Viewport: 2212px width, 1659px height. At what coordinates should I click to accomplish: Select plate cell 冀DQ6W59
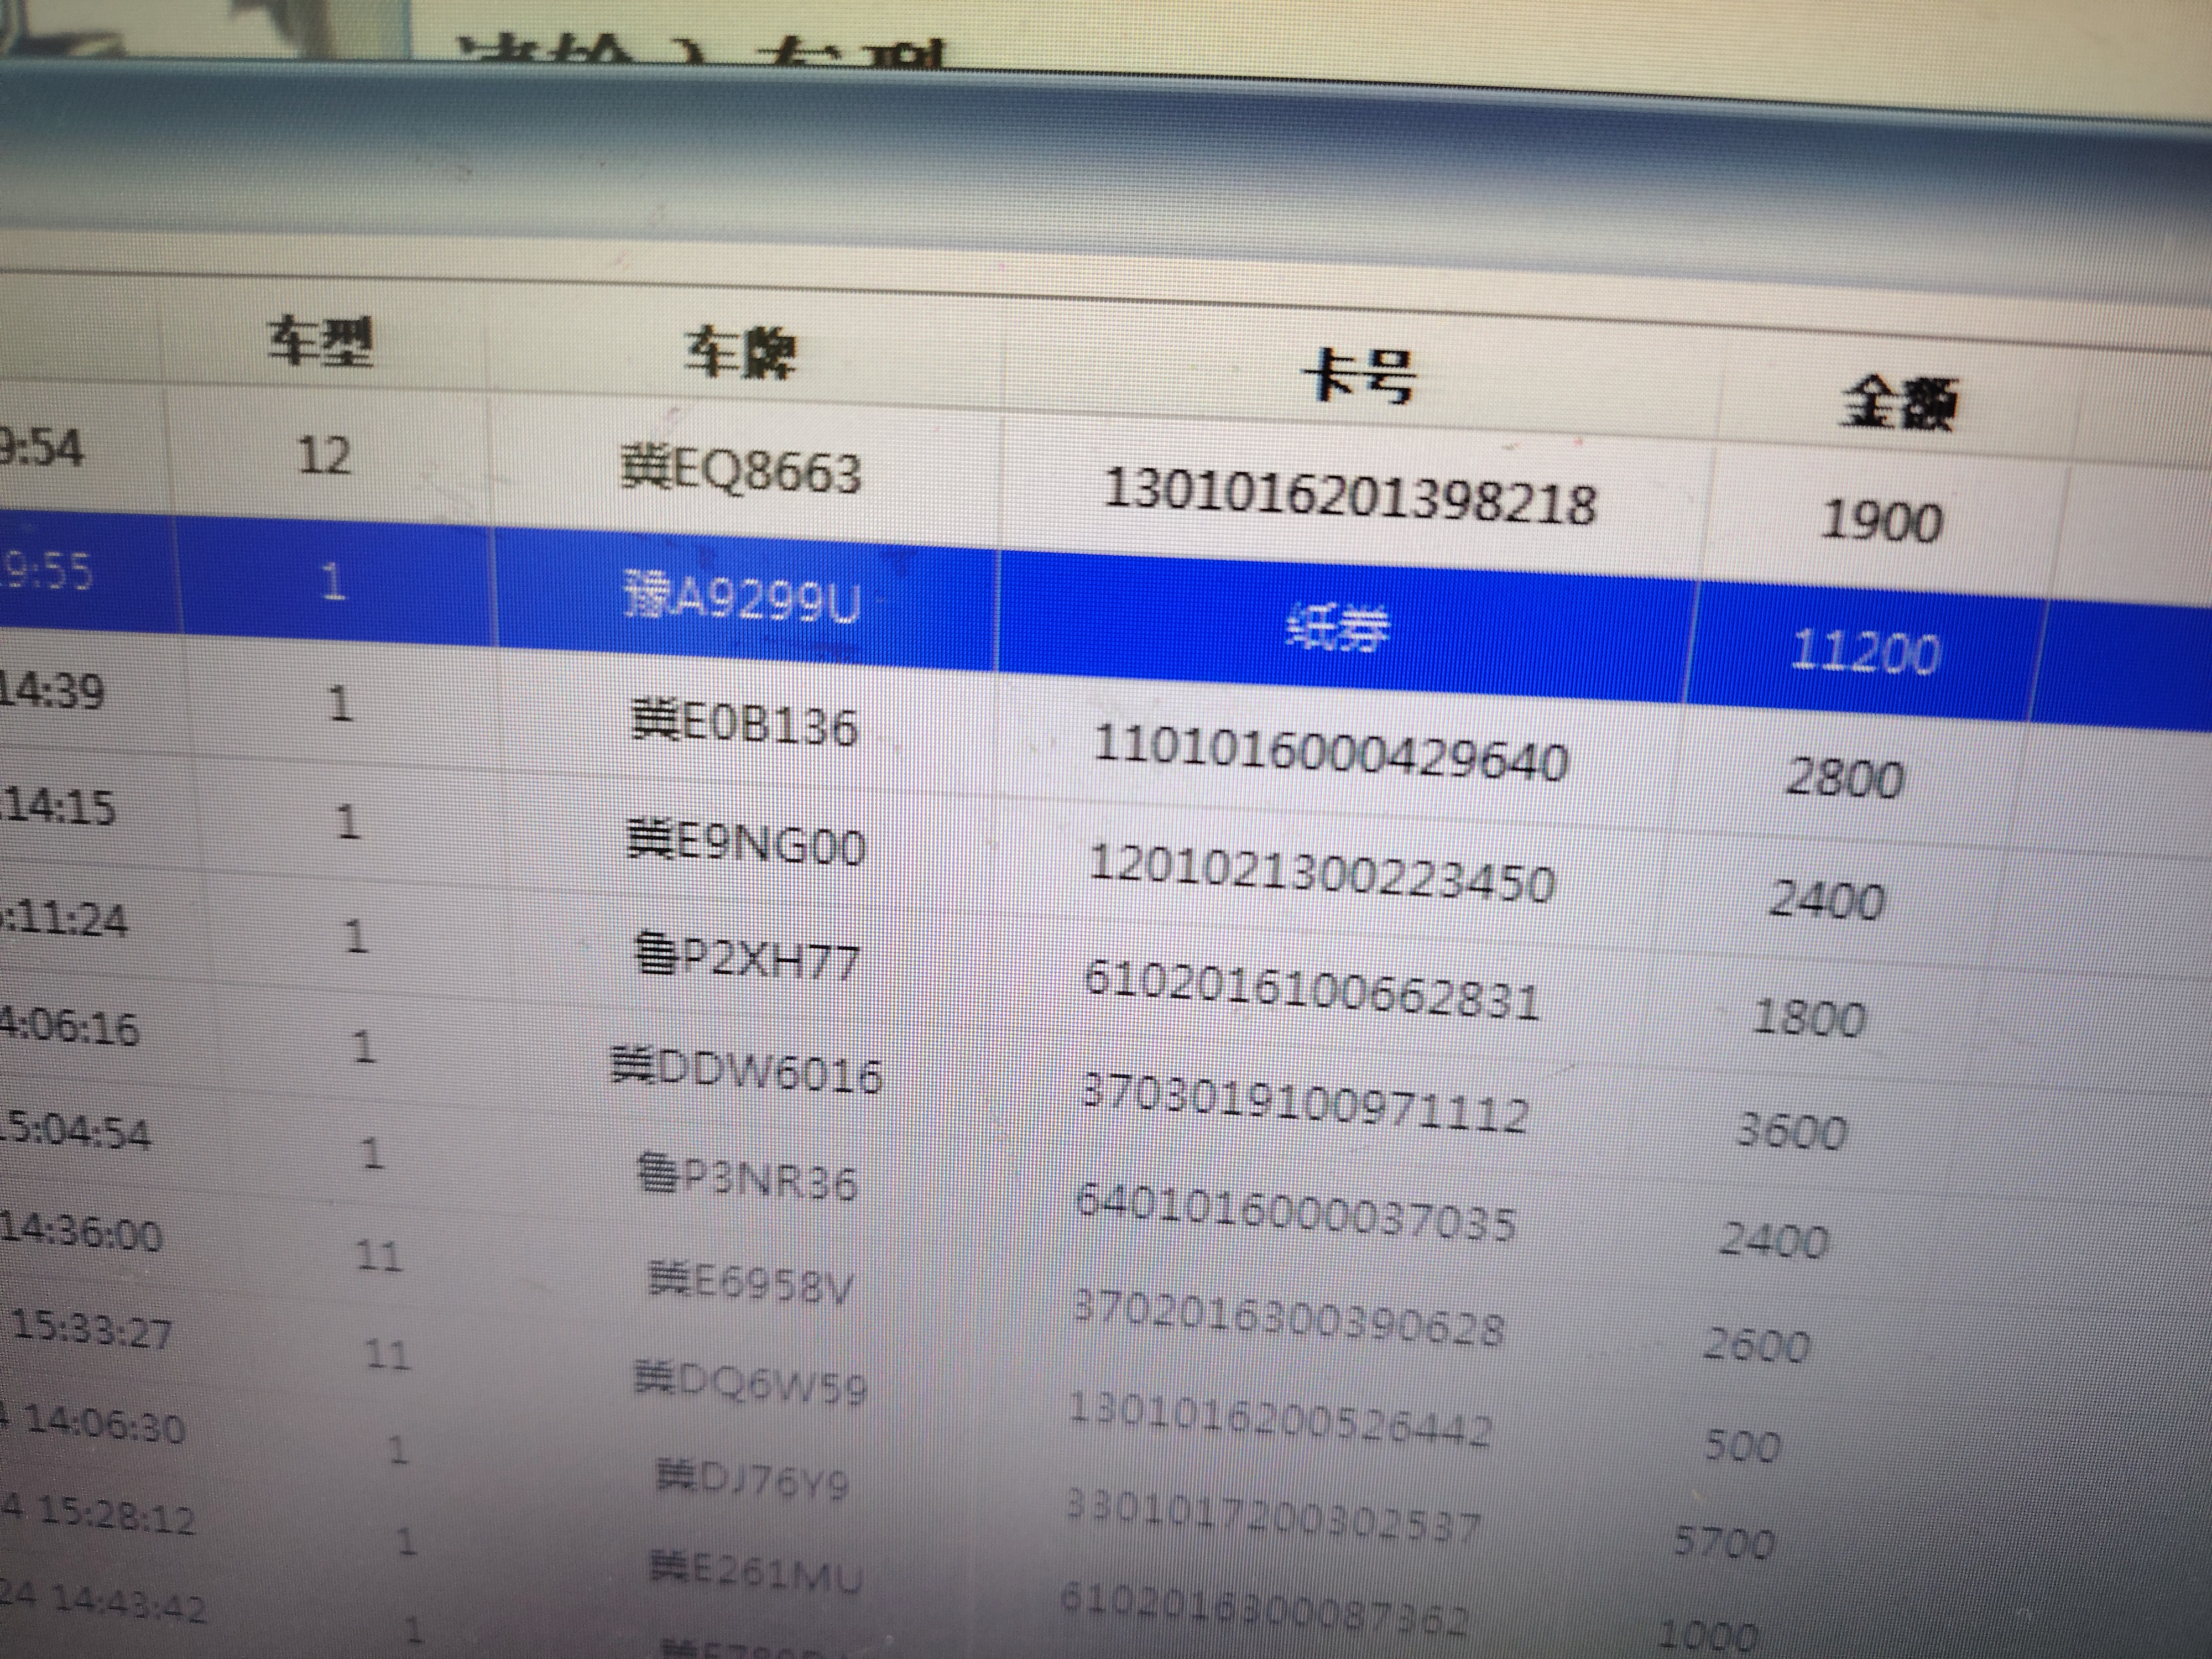coord(751,1384)
